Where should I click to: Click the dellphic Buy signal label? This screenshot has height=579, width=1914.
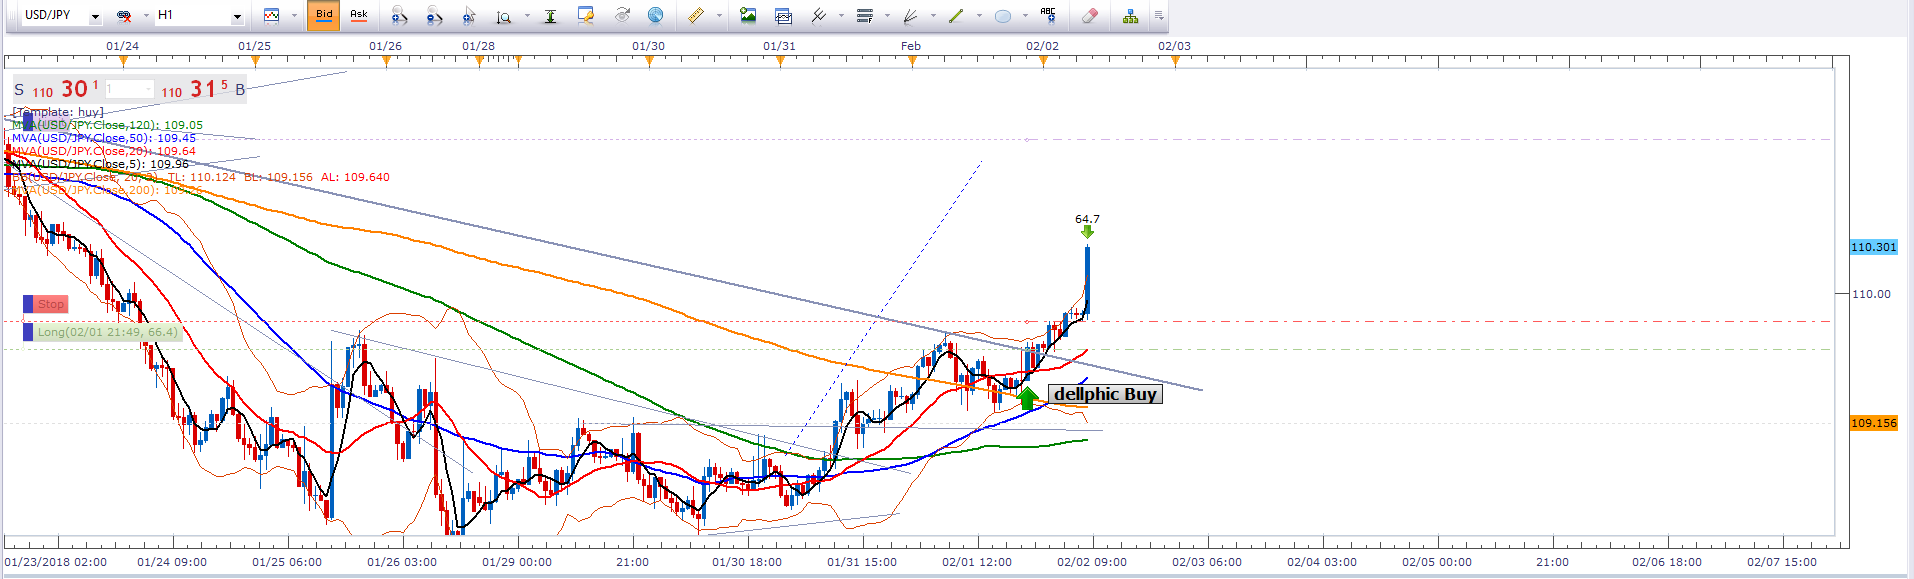click(x=1105, y=394)
